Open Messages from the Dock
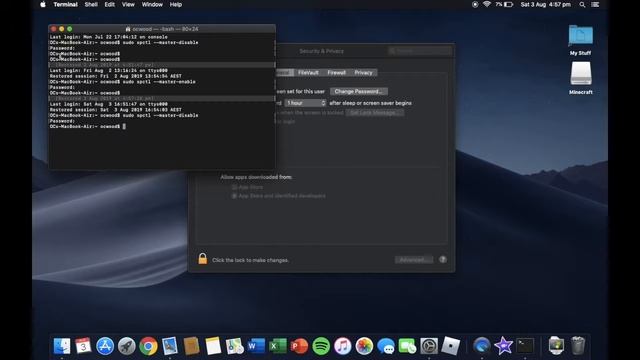Screen dimensions: 640x360 pos(386,346)
